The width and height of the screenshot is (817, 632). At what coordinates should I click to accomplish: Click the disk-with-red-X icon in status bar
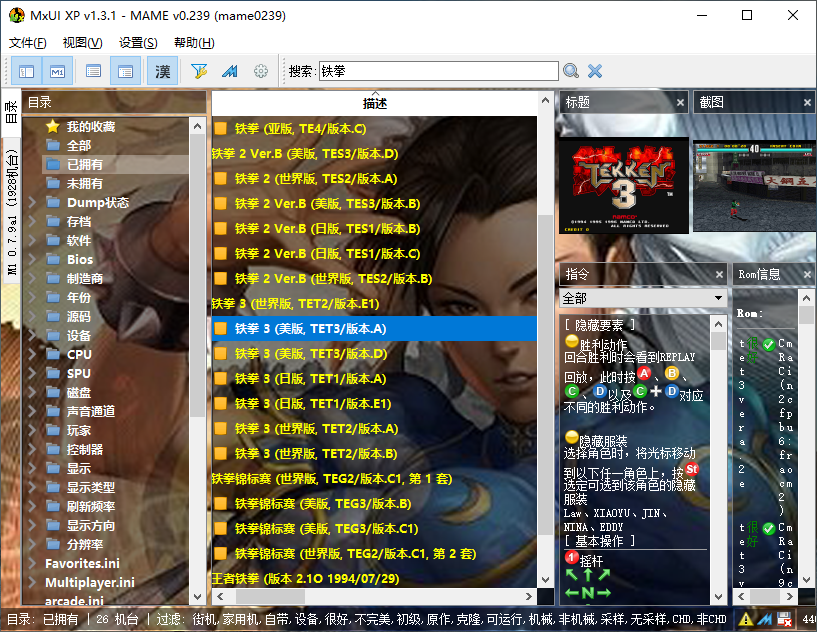coord(784,618)
